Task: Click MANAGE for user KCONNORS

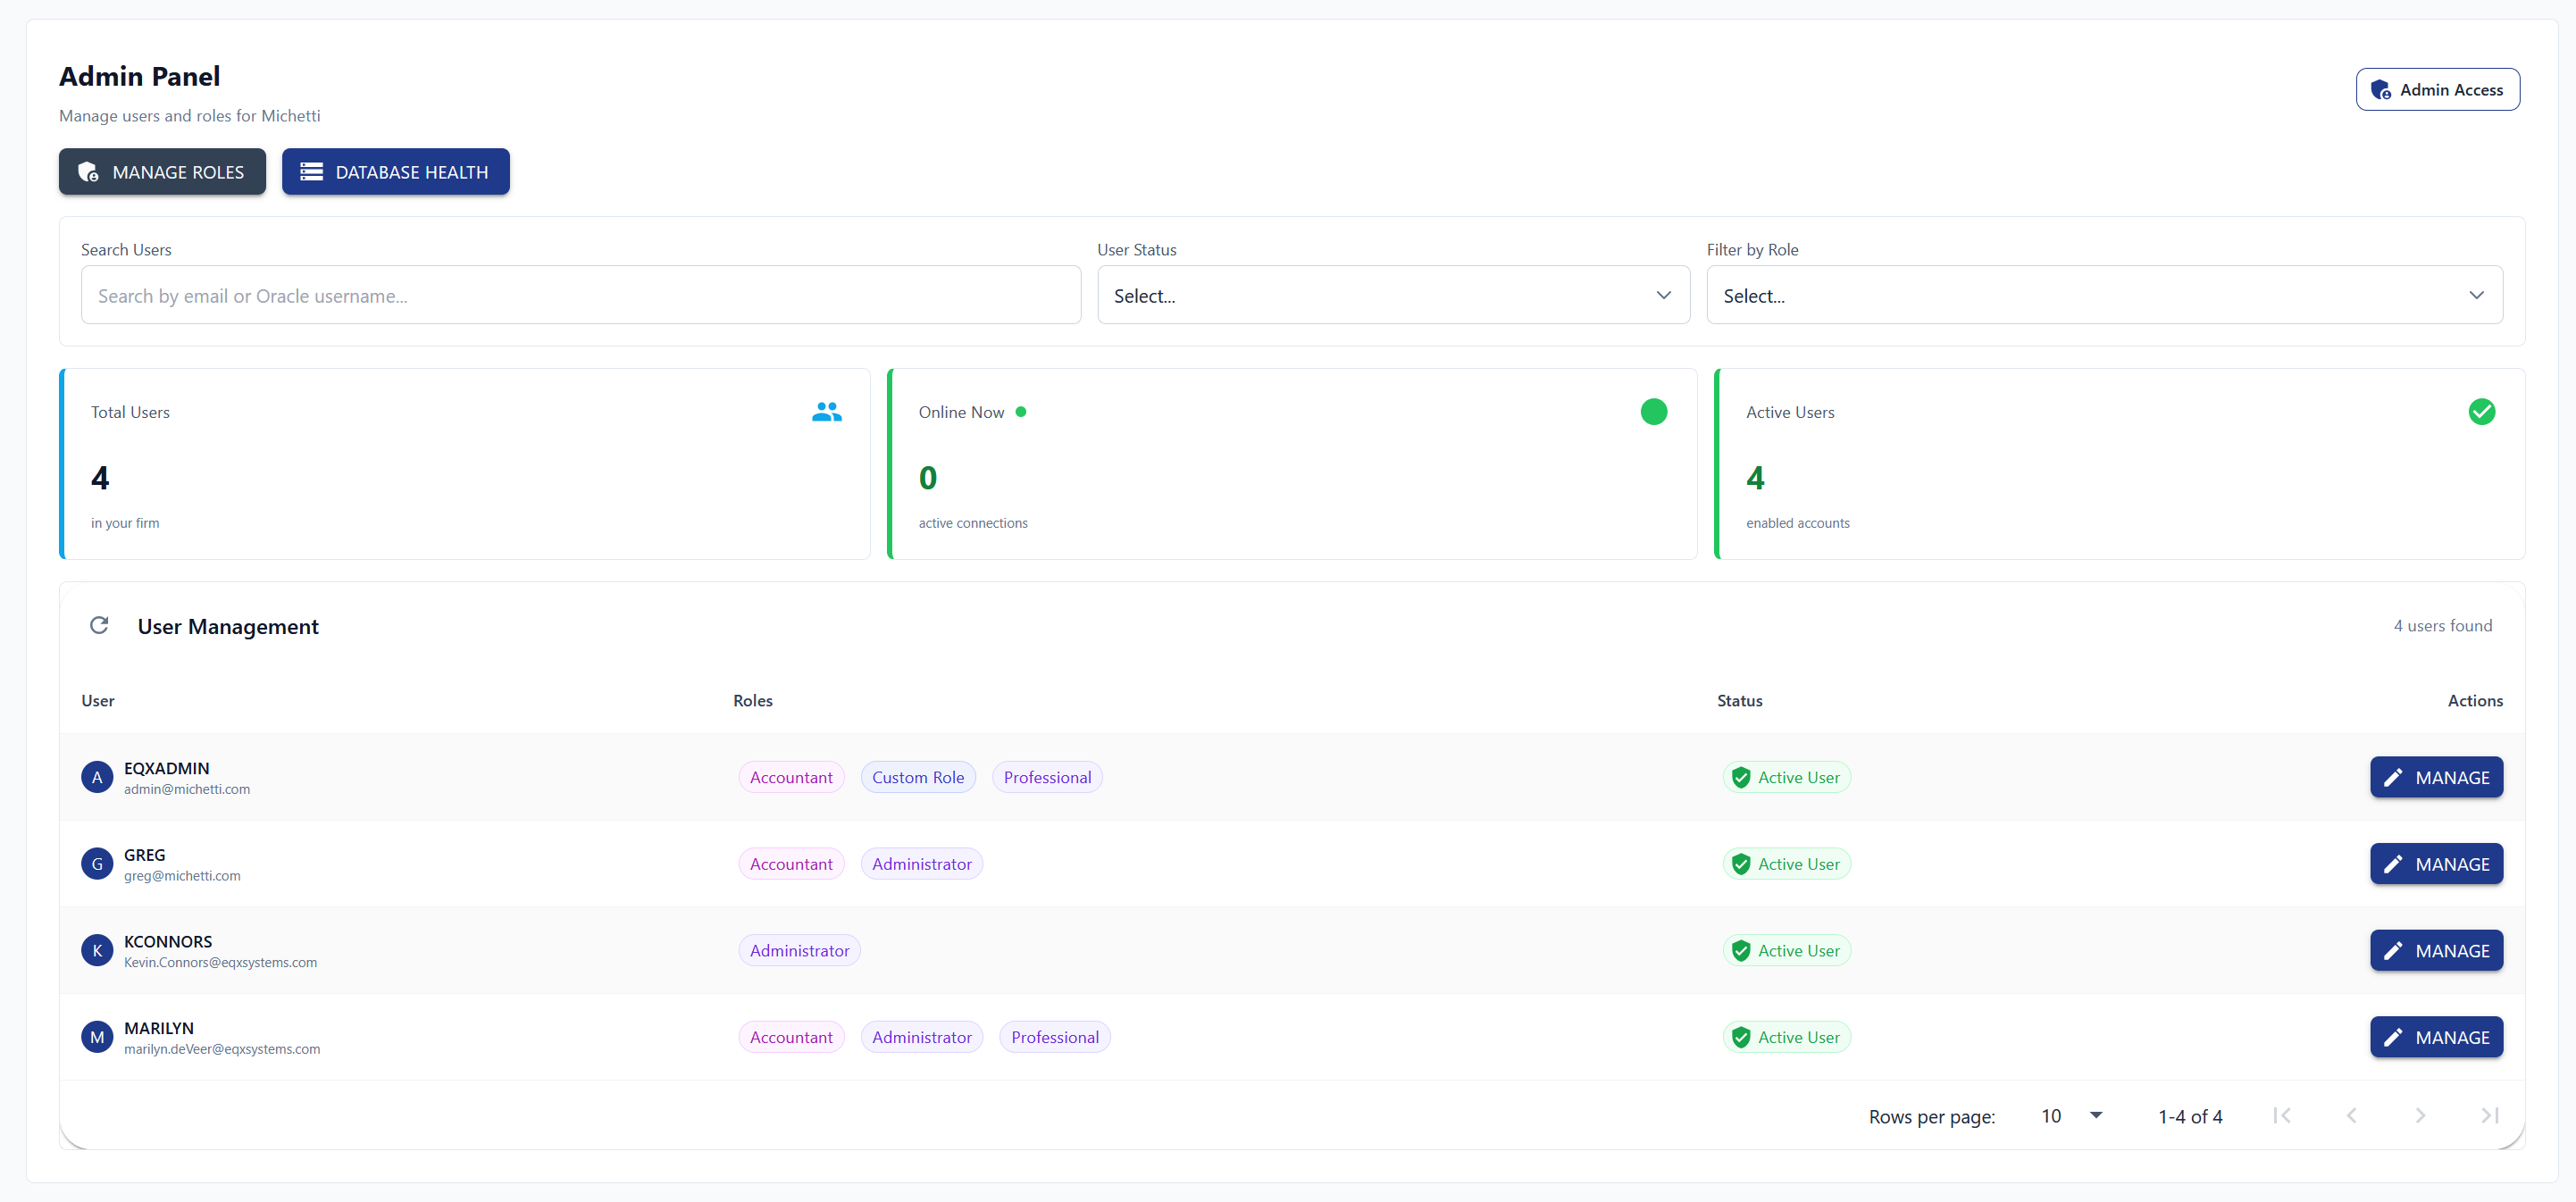Action: 2437,950
